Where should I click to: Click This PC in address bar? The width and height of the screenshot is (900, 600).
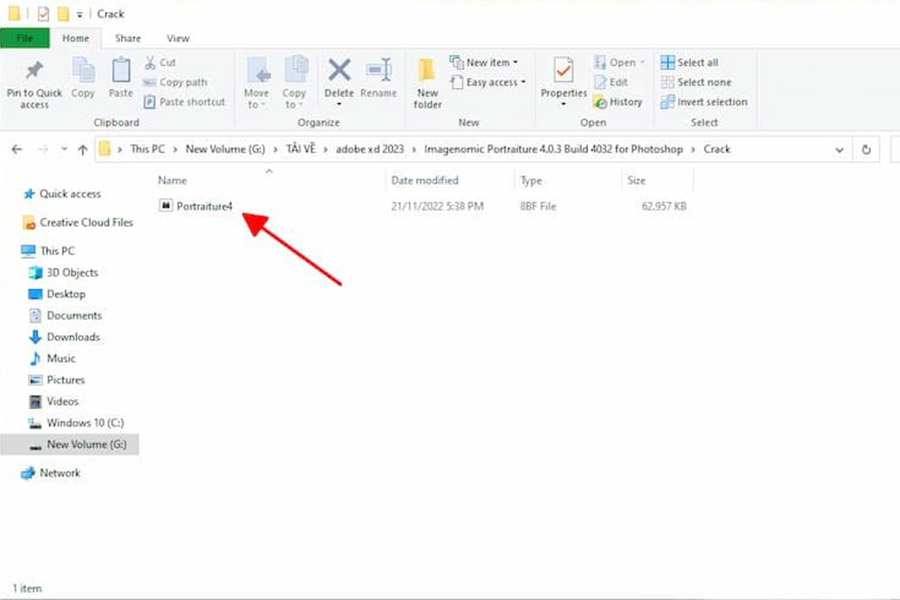pyautogui.click(x=148, y=149)
